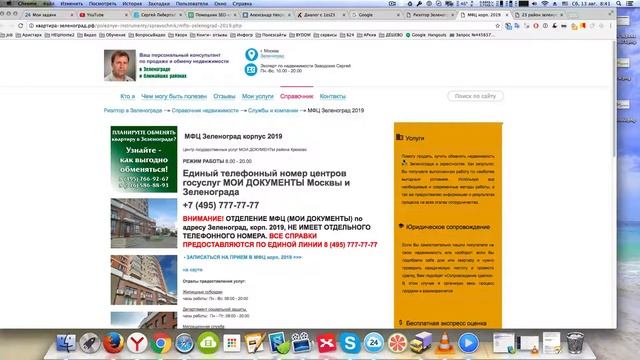The height and width of the screenshot is (360, 640).
Task: Launch Yandex Browser from the dock
Action: tap(137, 343)
